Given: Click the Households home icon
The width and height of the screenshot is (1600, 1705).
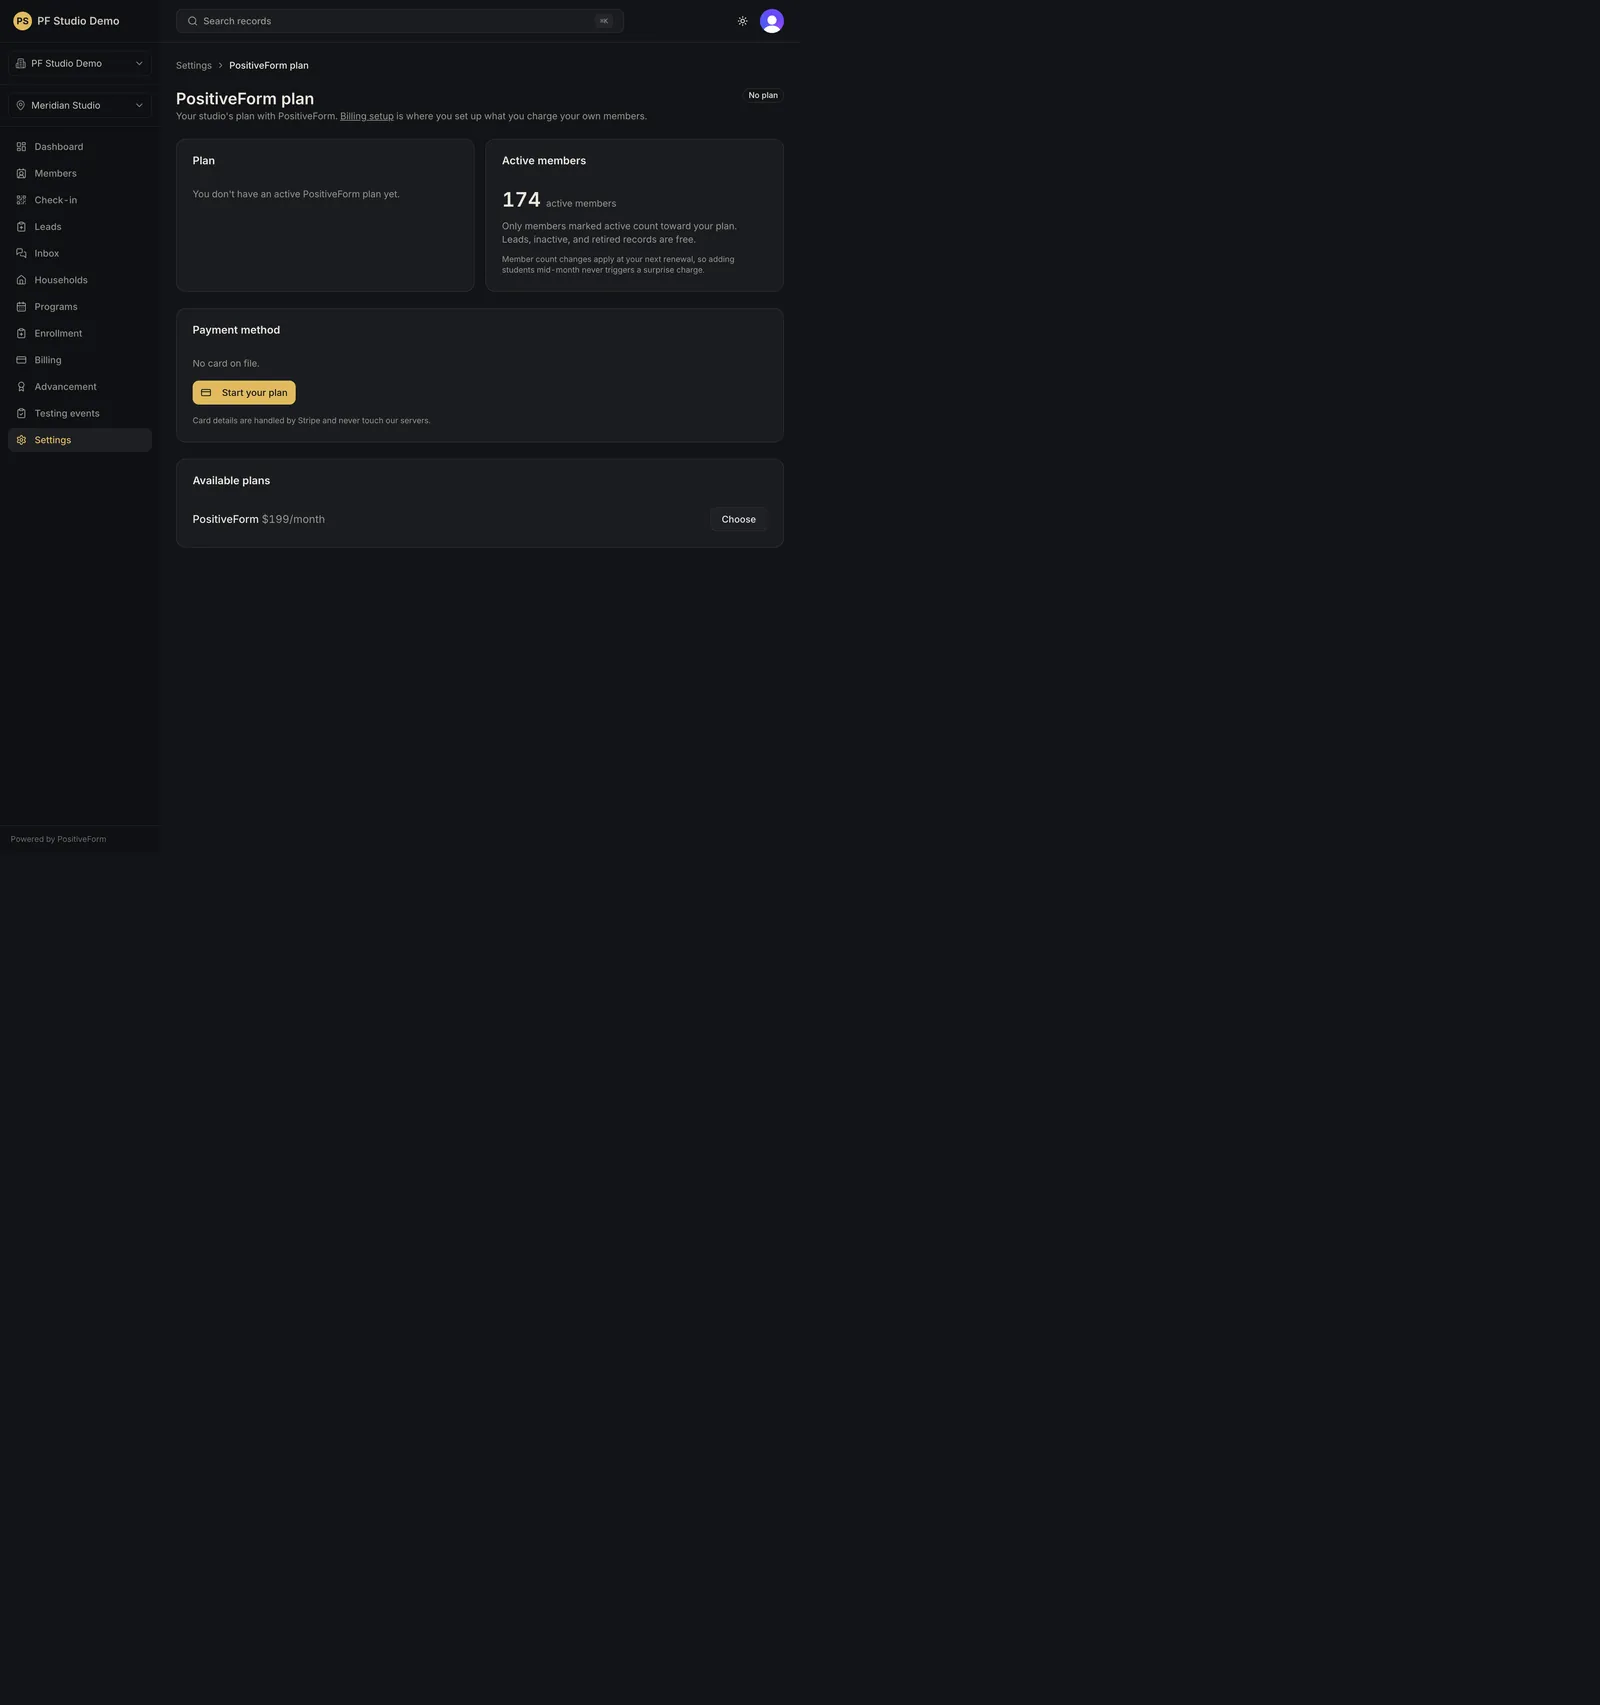Looking at the screenshot, I should [x=21, y=280].
